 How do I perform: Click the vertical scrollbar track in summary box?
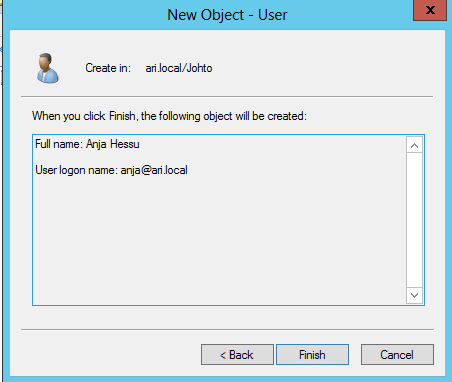pyautogui.click(x=414, y=220)
